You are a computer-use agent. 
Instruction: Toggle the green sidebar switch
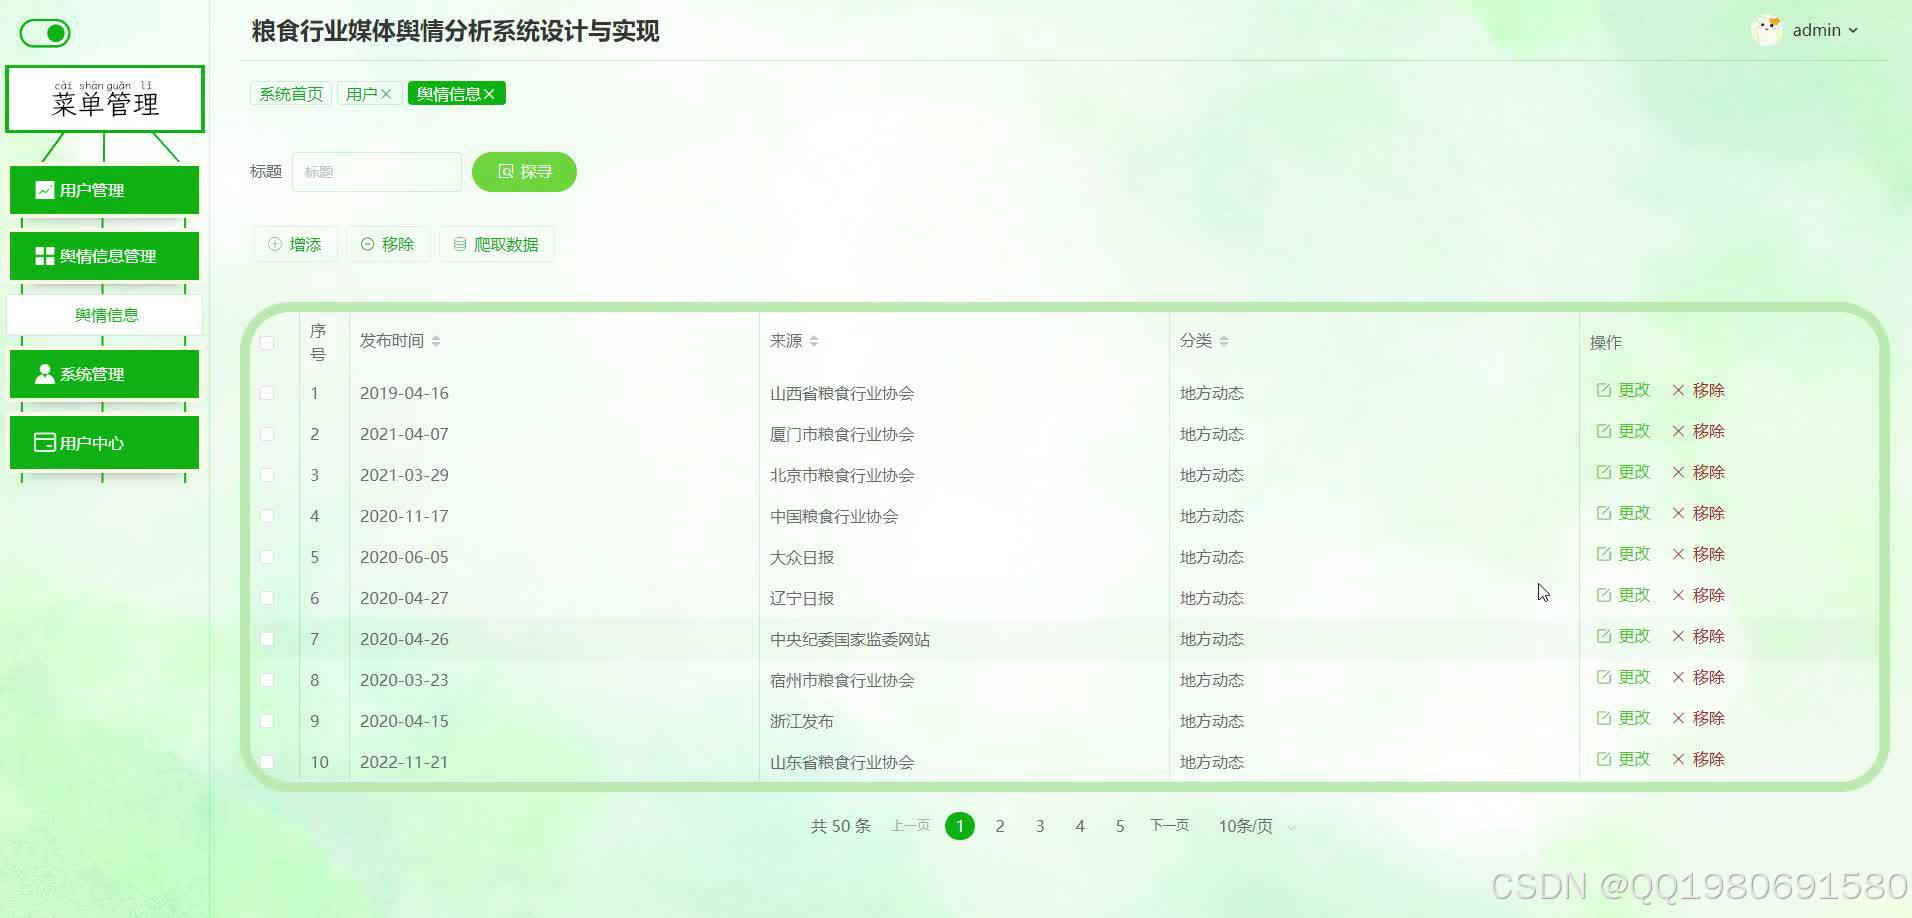tap(45, 33)
